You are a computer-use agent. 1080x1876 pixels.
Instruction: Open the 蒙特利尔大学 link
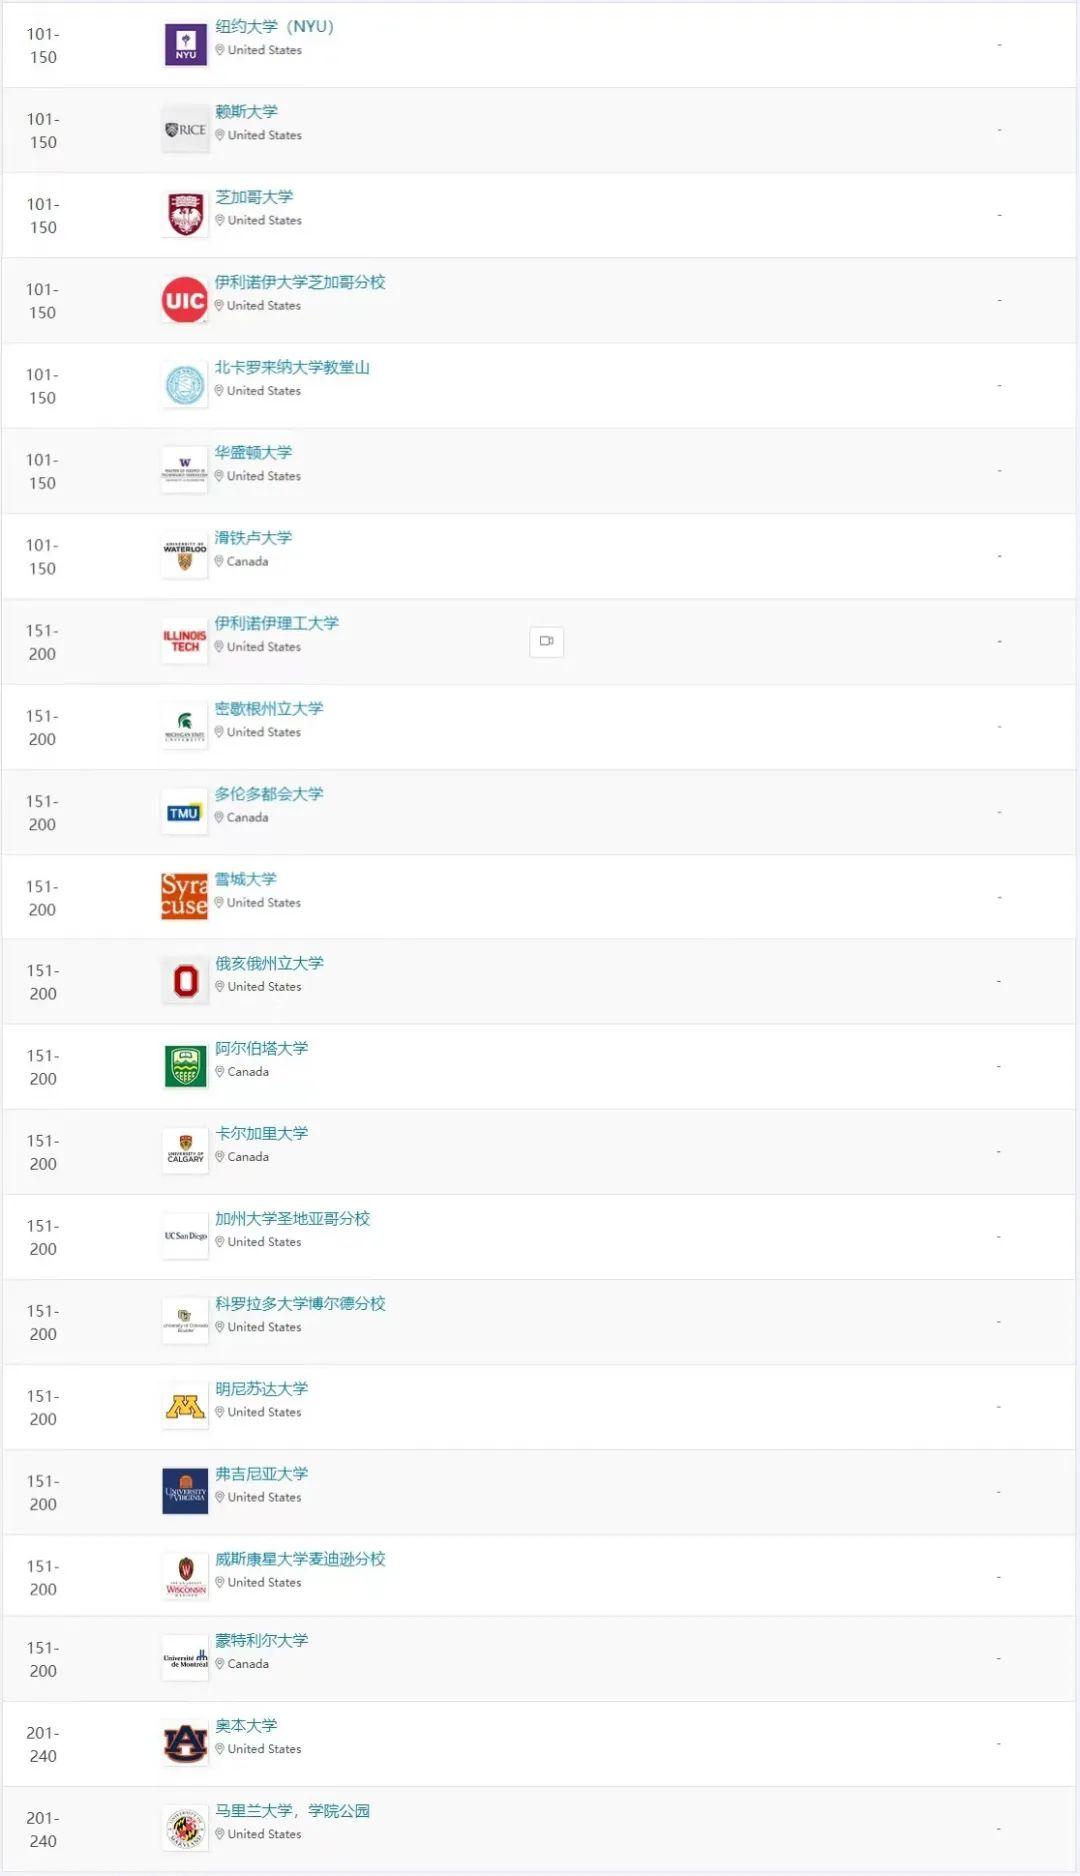pyautogui.click(x=261, y=1641)
